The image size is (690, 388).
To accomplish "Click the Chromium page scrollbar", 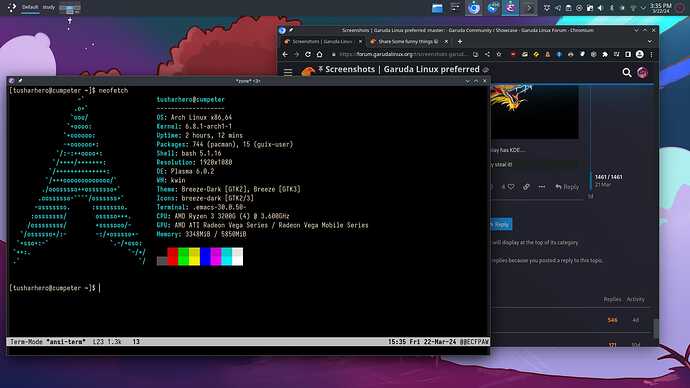I will click(x=656, y=328).
